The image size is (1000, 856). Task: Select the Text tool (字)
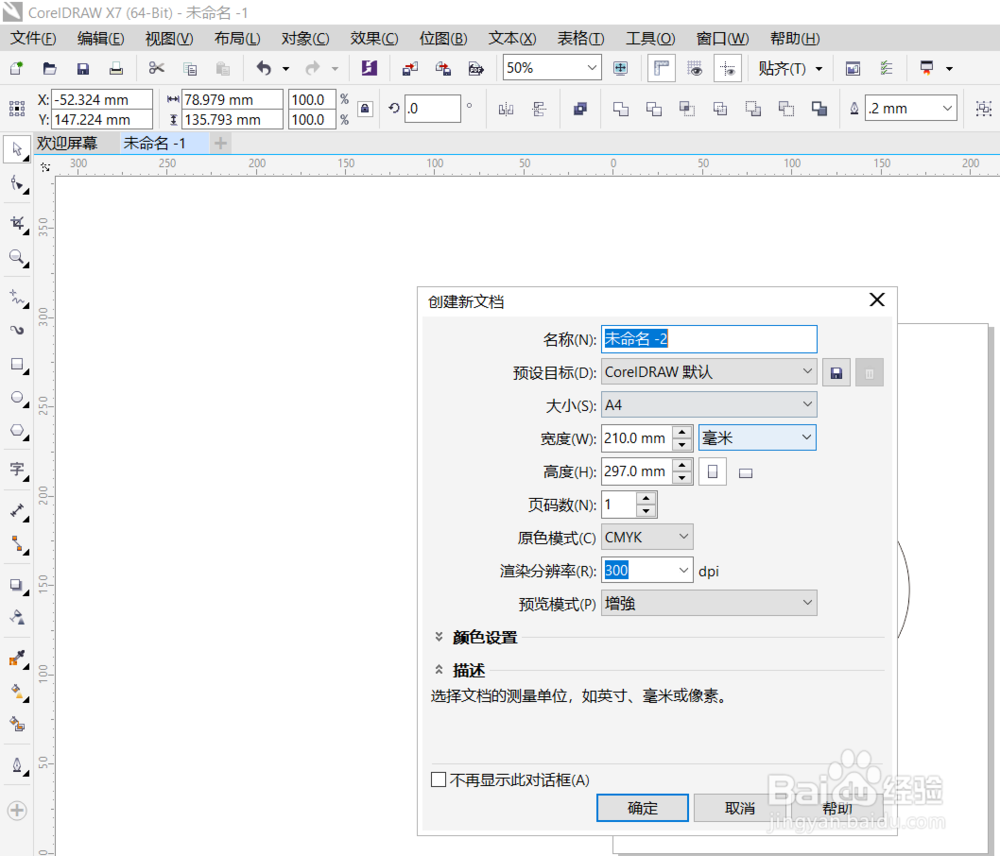[17, 469]
